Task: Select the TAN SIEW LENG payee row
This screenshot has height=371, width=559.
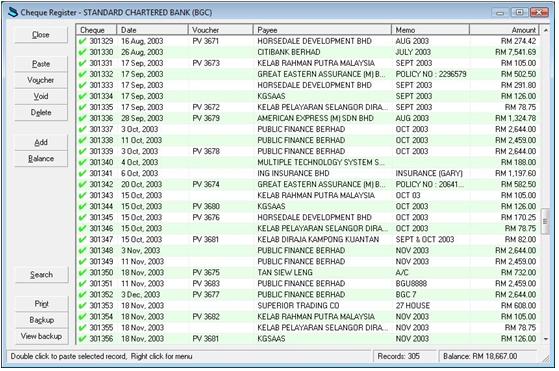Action: [308, 272]
